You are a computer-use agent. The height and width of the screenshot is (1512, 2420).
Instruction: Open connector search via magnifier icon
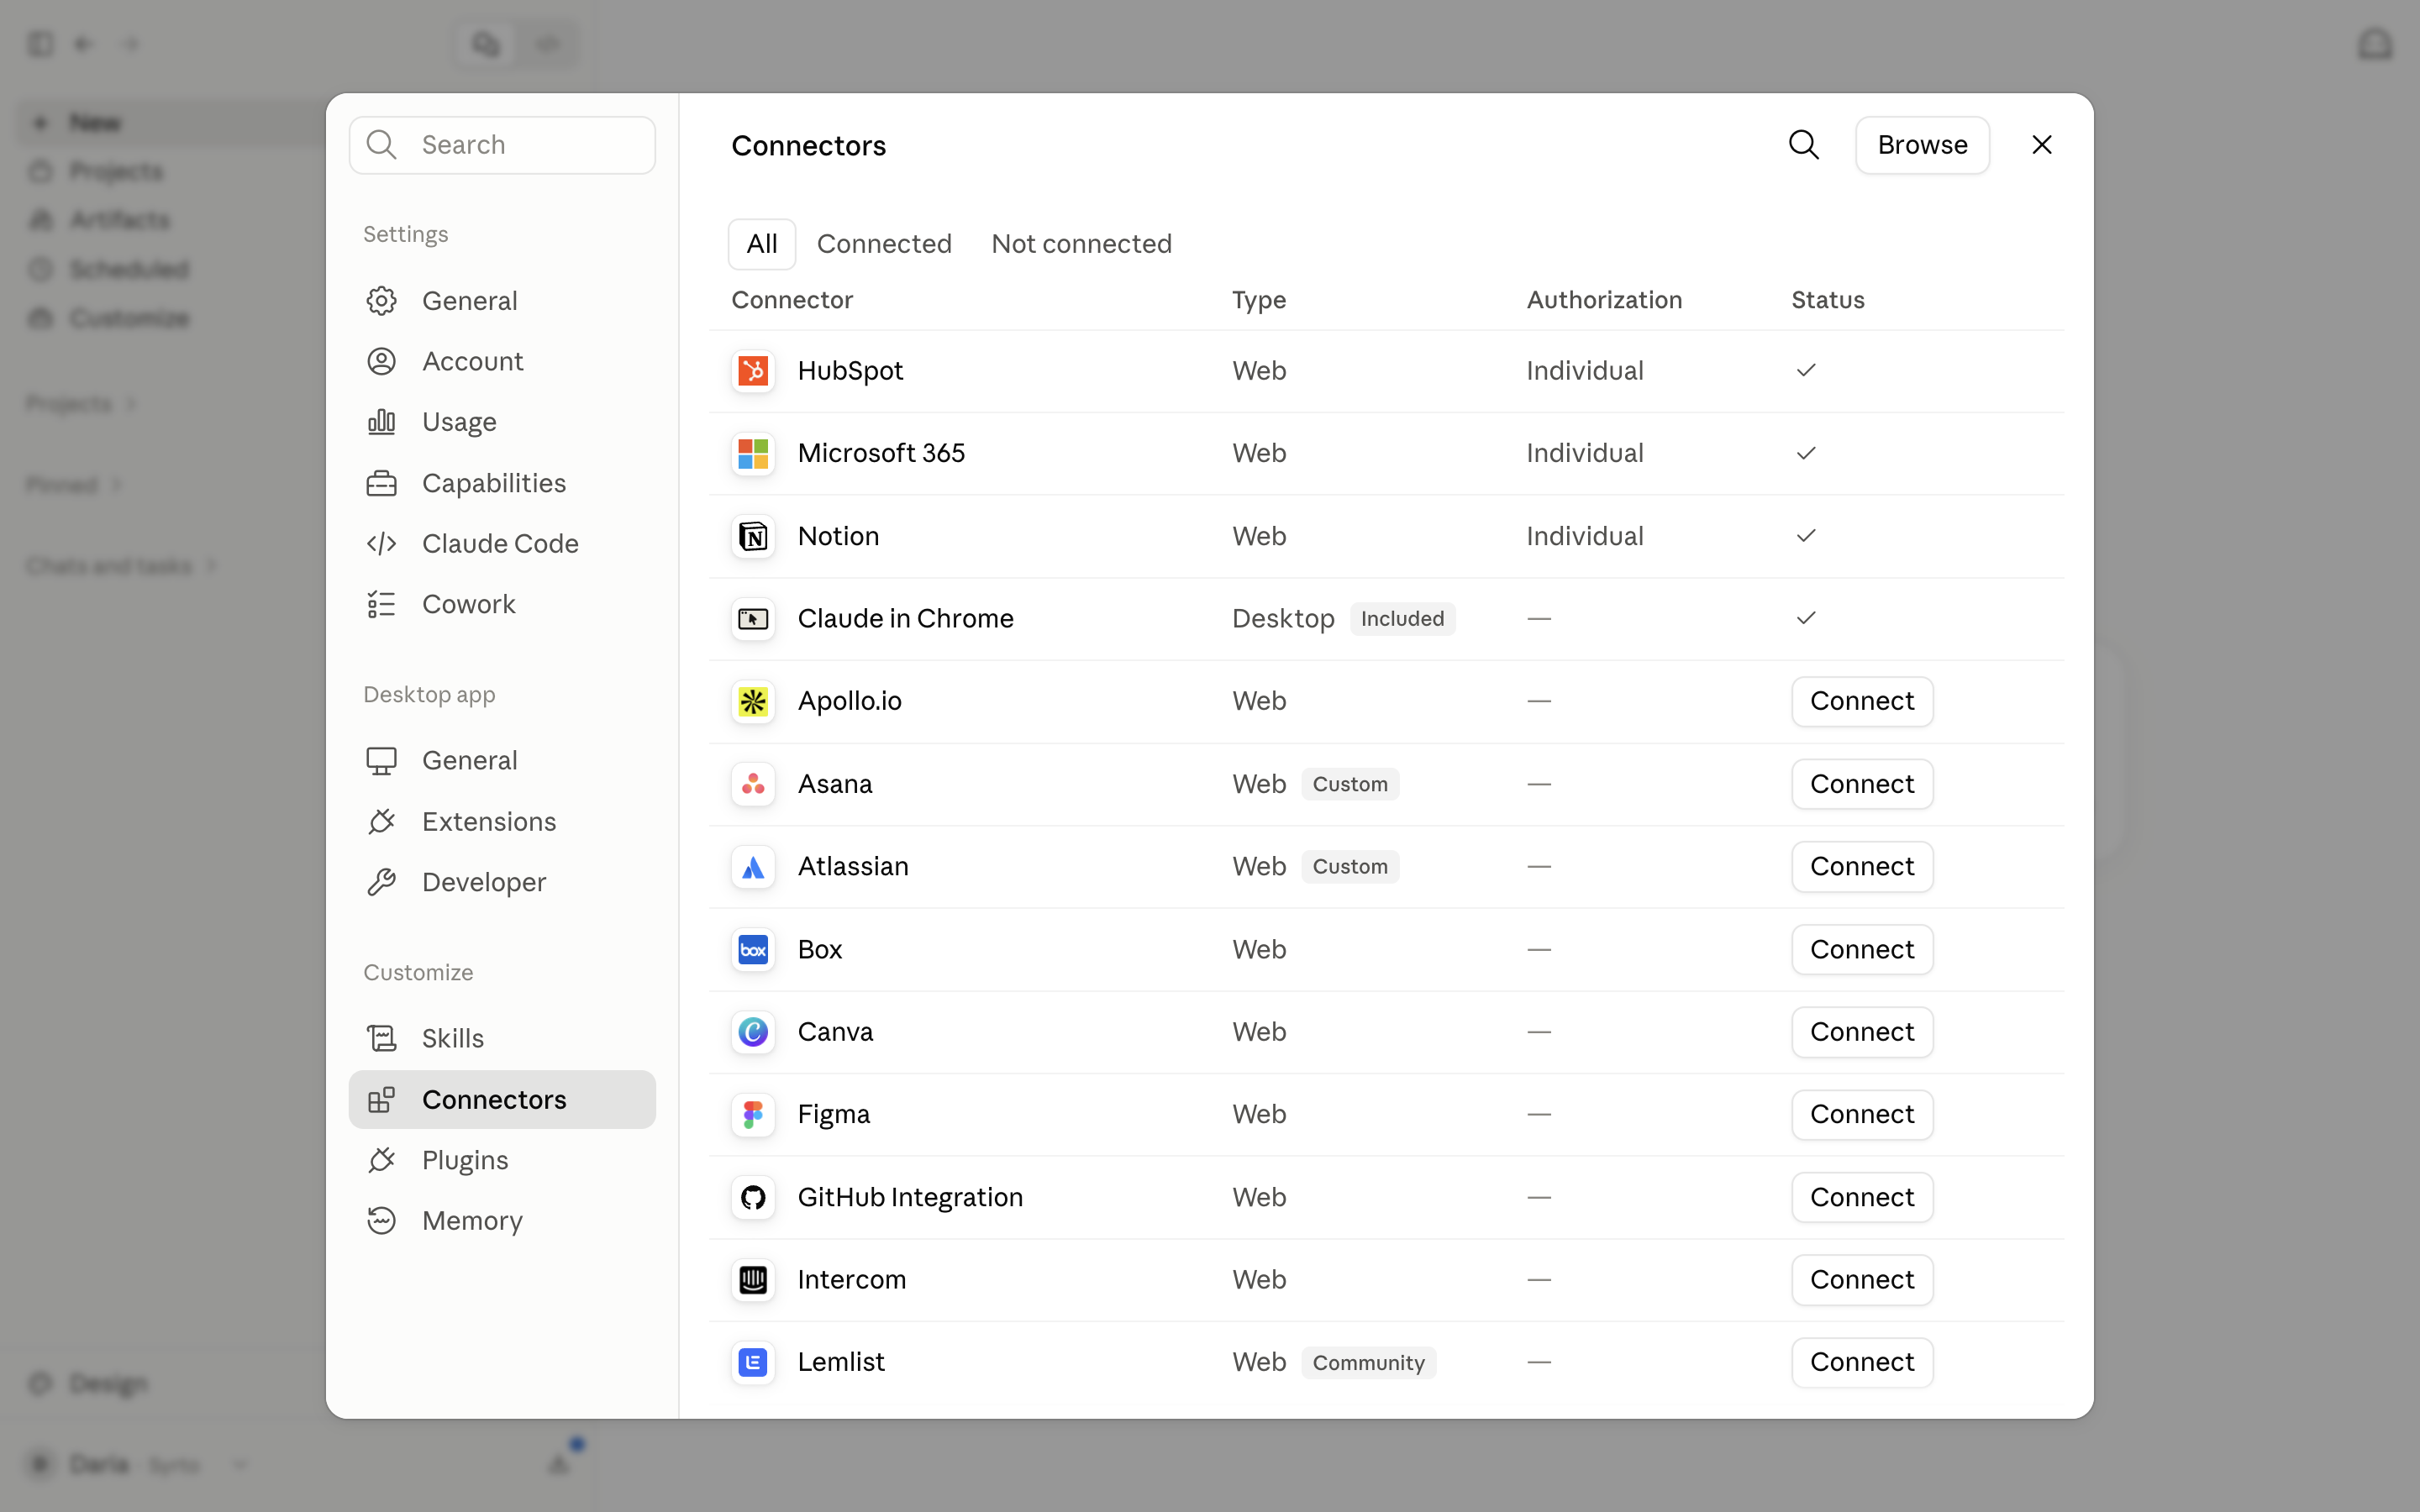(x=1803, y=145)
